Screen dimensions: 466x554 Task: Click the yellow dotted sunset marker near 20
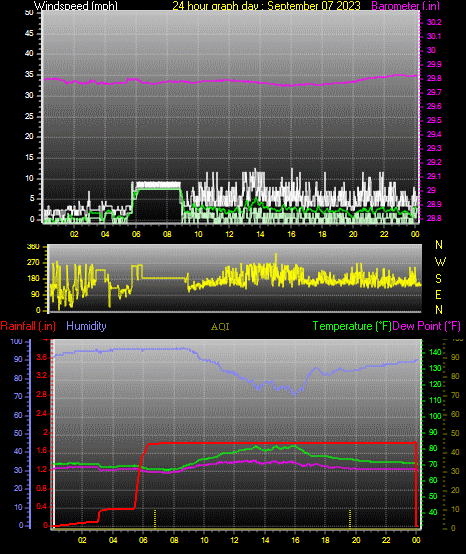tap(350, 518)
